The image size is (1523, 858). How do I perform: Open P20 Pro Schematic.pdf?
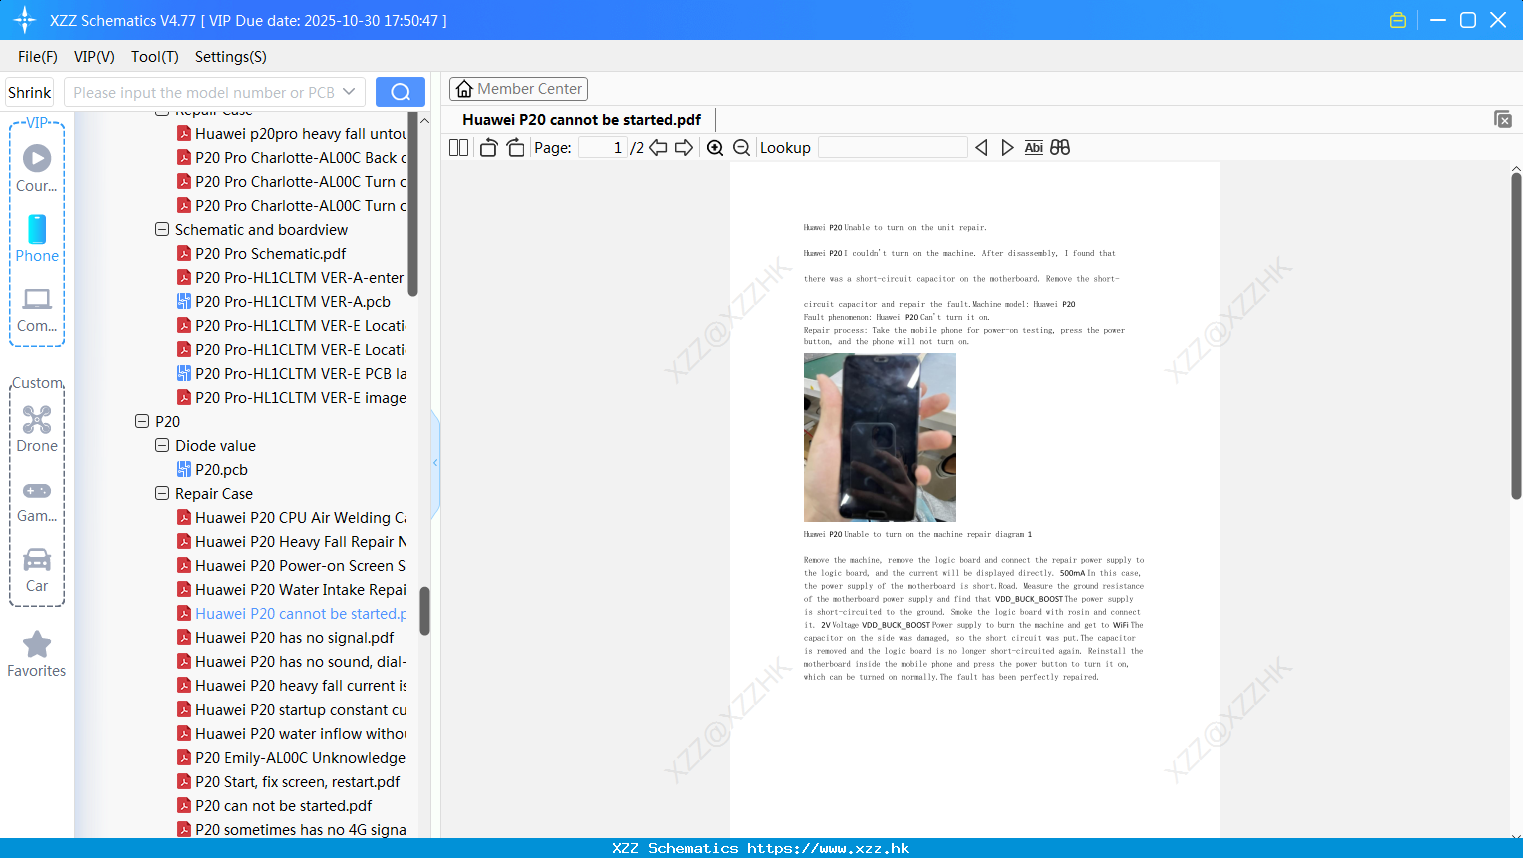pos(271,253)
